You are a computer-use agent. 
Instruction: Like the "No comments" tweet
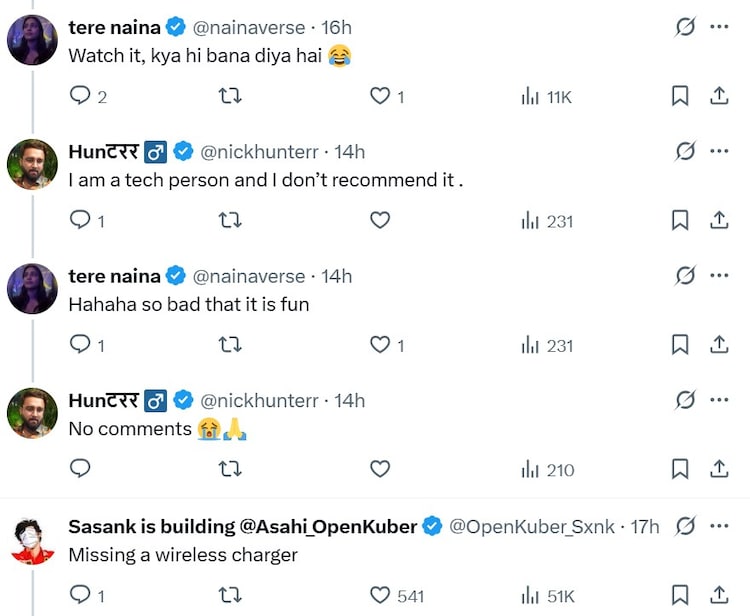pos(380,469)
